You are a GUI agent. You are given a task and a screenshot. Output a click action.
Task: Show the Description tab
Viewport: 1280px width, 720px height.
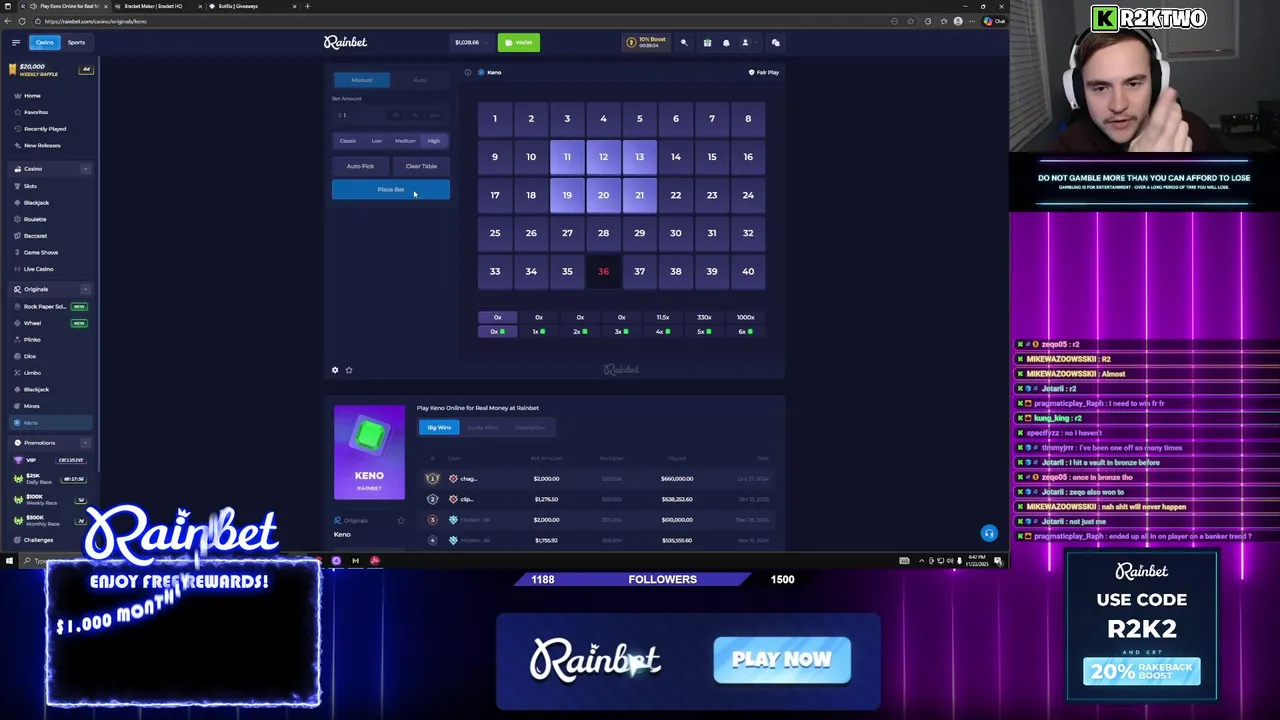(x=530, y=428)
